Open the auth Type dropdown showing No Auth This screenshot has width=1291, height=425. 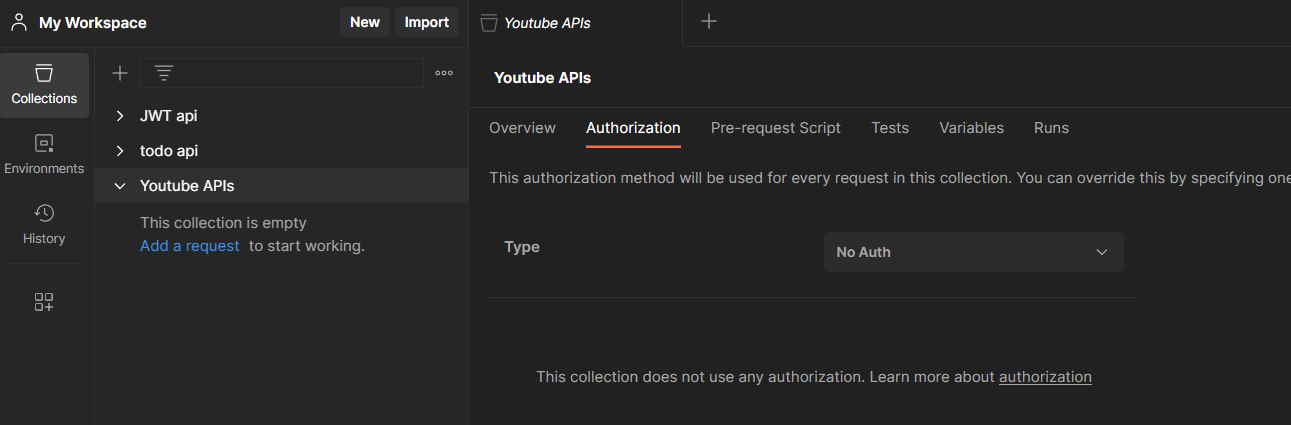[x=973, y=252]
